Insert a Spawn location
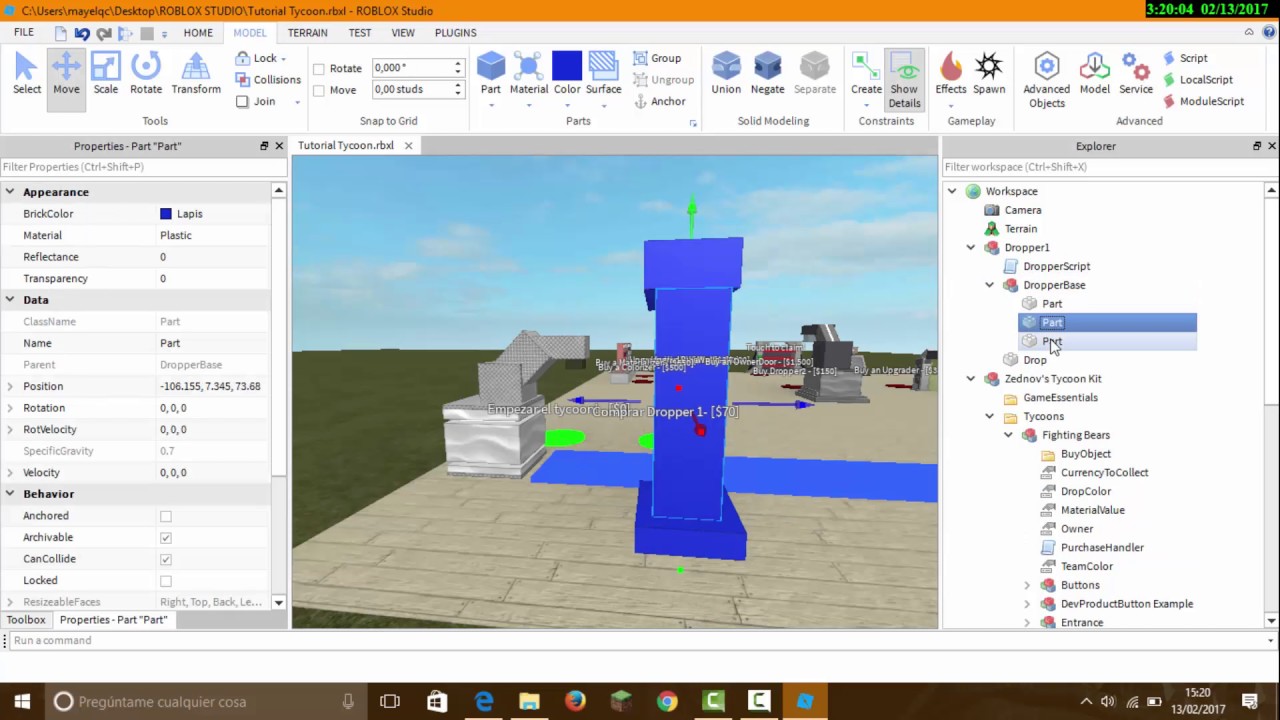The width and height of the screenshot is (1280, 720). pyautogui.click(x=989, y=75)
